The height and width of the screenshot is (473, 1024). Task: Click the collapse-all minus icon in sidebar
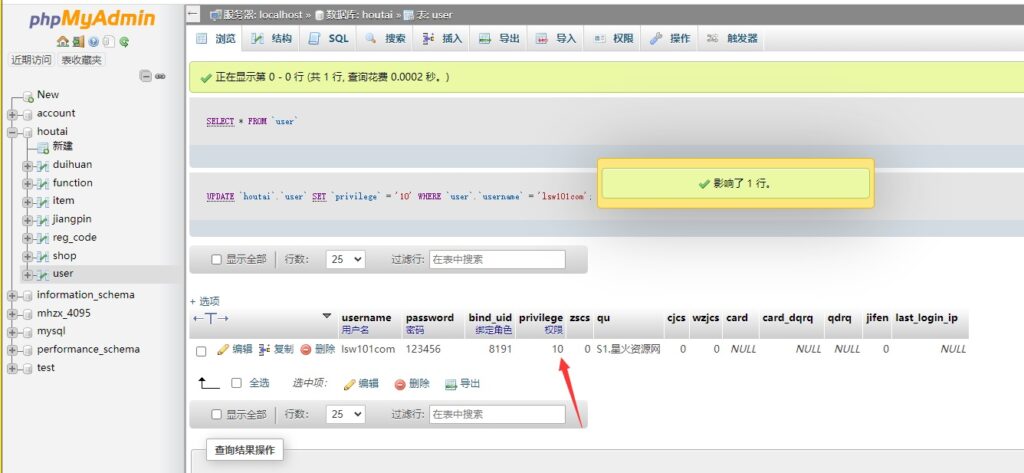146,76
